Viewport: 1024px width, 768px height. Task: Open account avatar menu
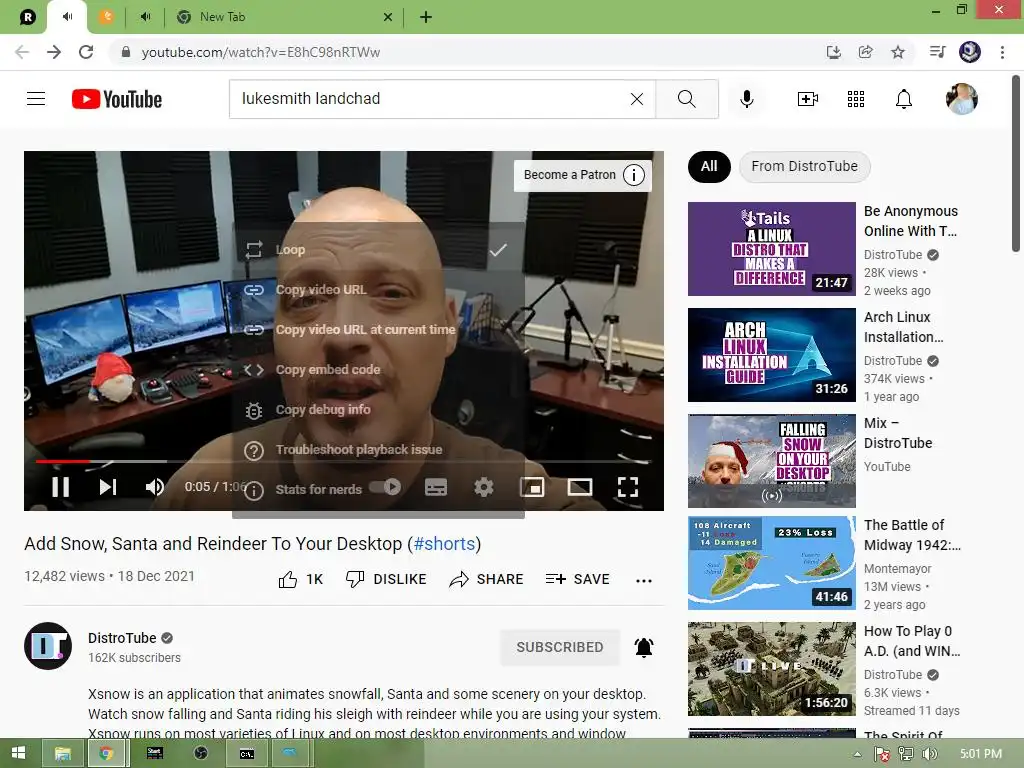pyautogui.click(x=961, y=99)
